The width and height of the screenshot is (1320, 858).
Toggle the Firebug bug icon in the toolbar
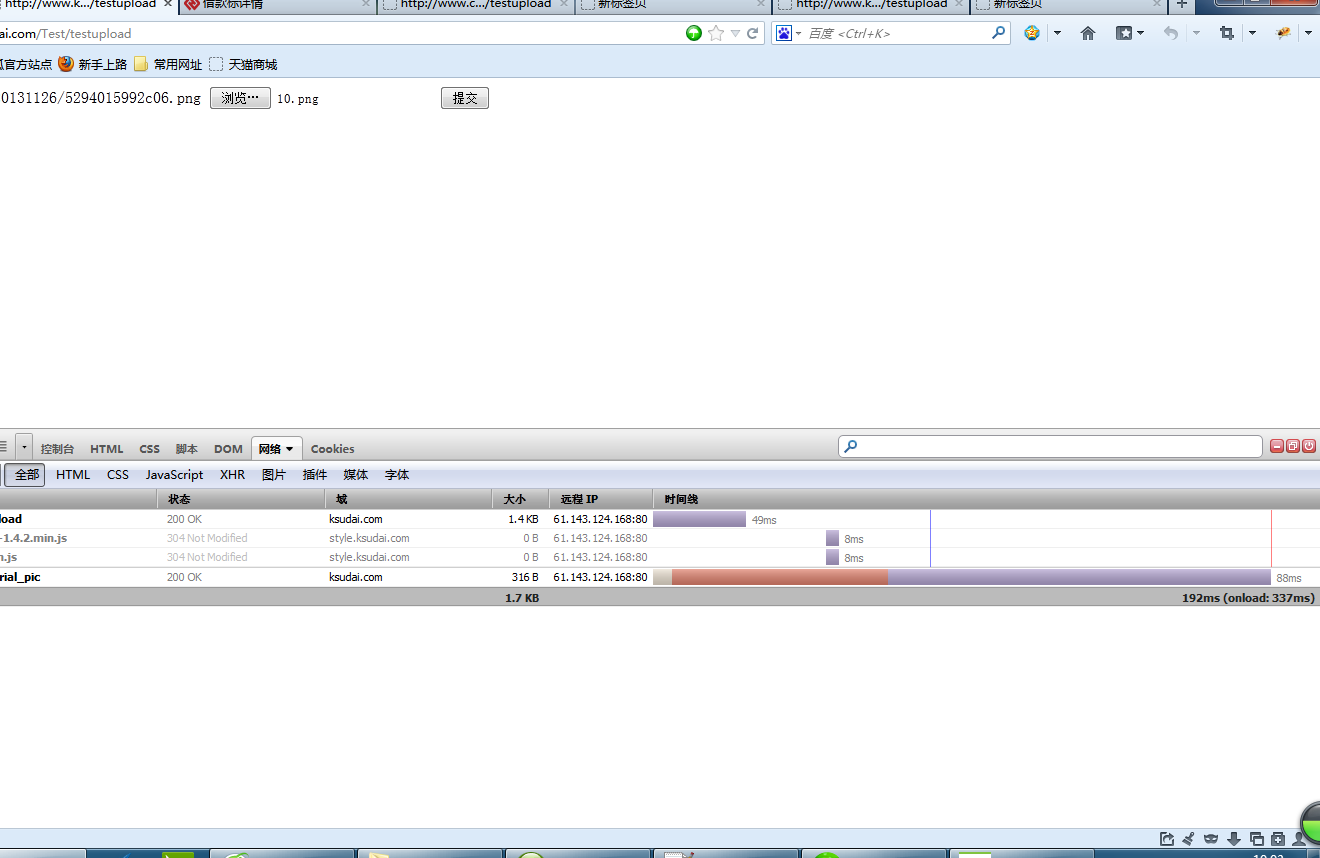[x=1284, y=33]
